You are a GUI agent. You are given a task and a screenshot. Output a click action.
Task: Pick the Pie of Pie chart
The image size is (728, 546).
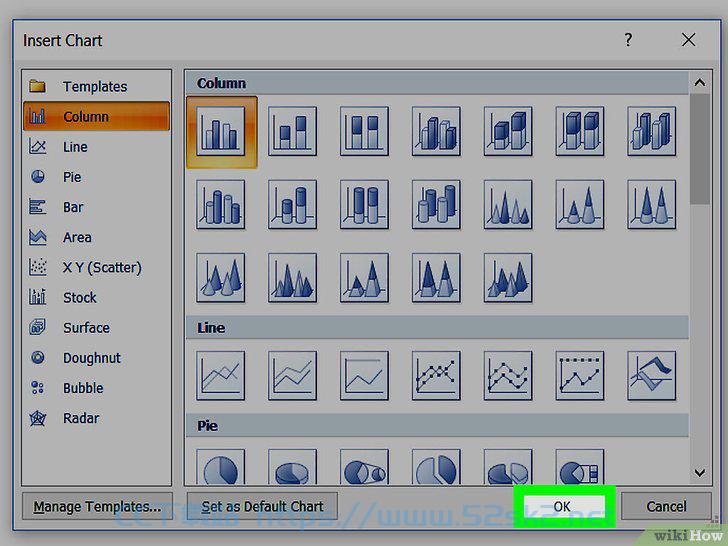click(364, 467)
